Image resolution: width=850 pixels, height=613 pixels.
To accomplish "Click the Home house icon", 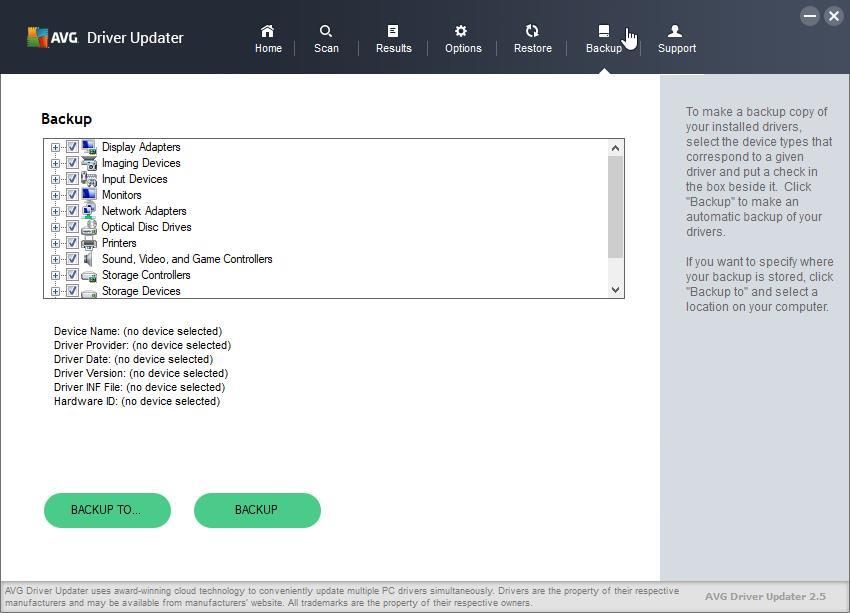I will coord(268,31).
